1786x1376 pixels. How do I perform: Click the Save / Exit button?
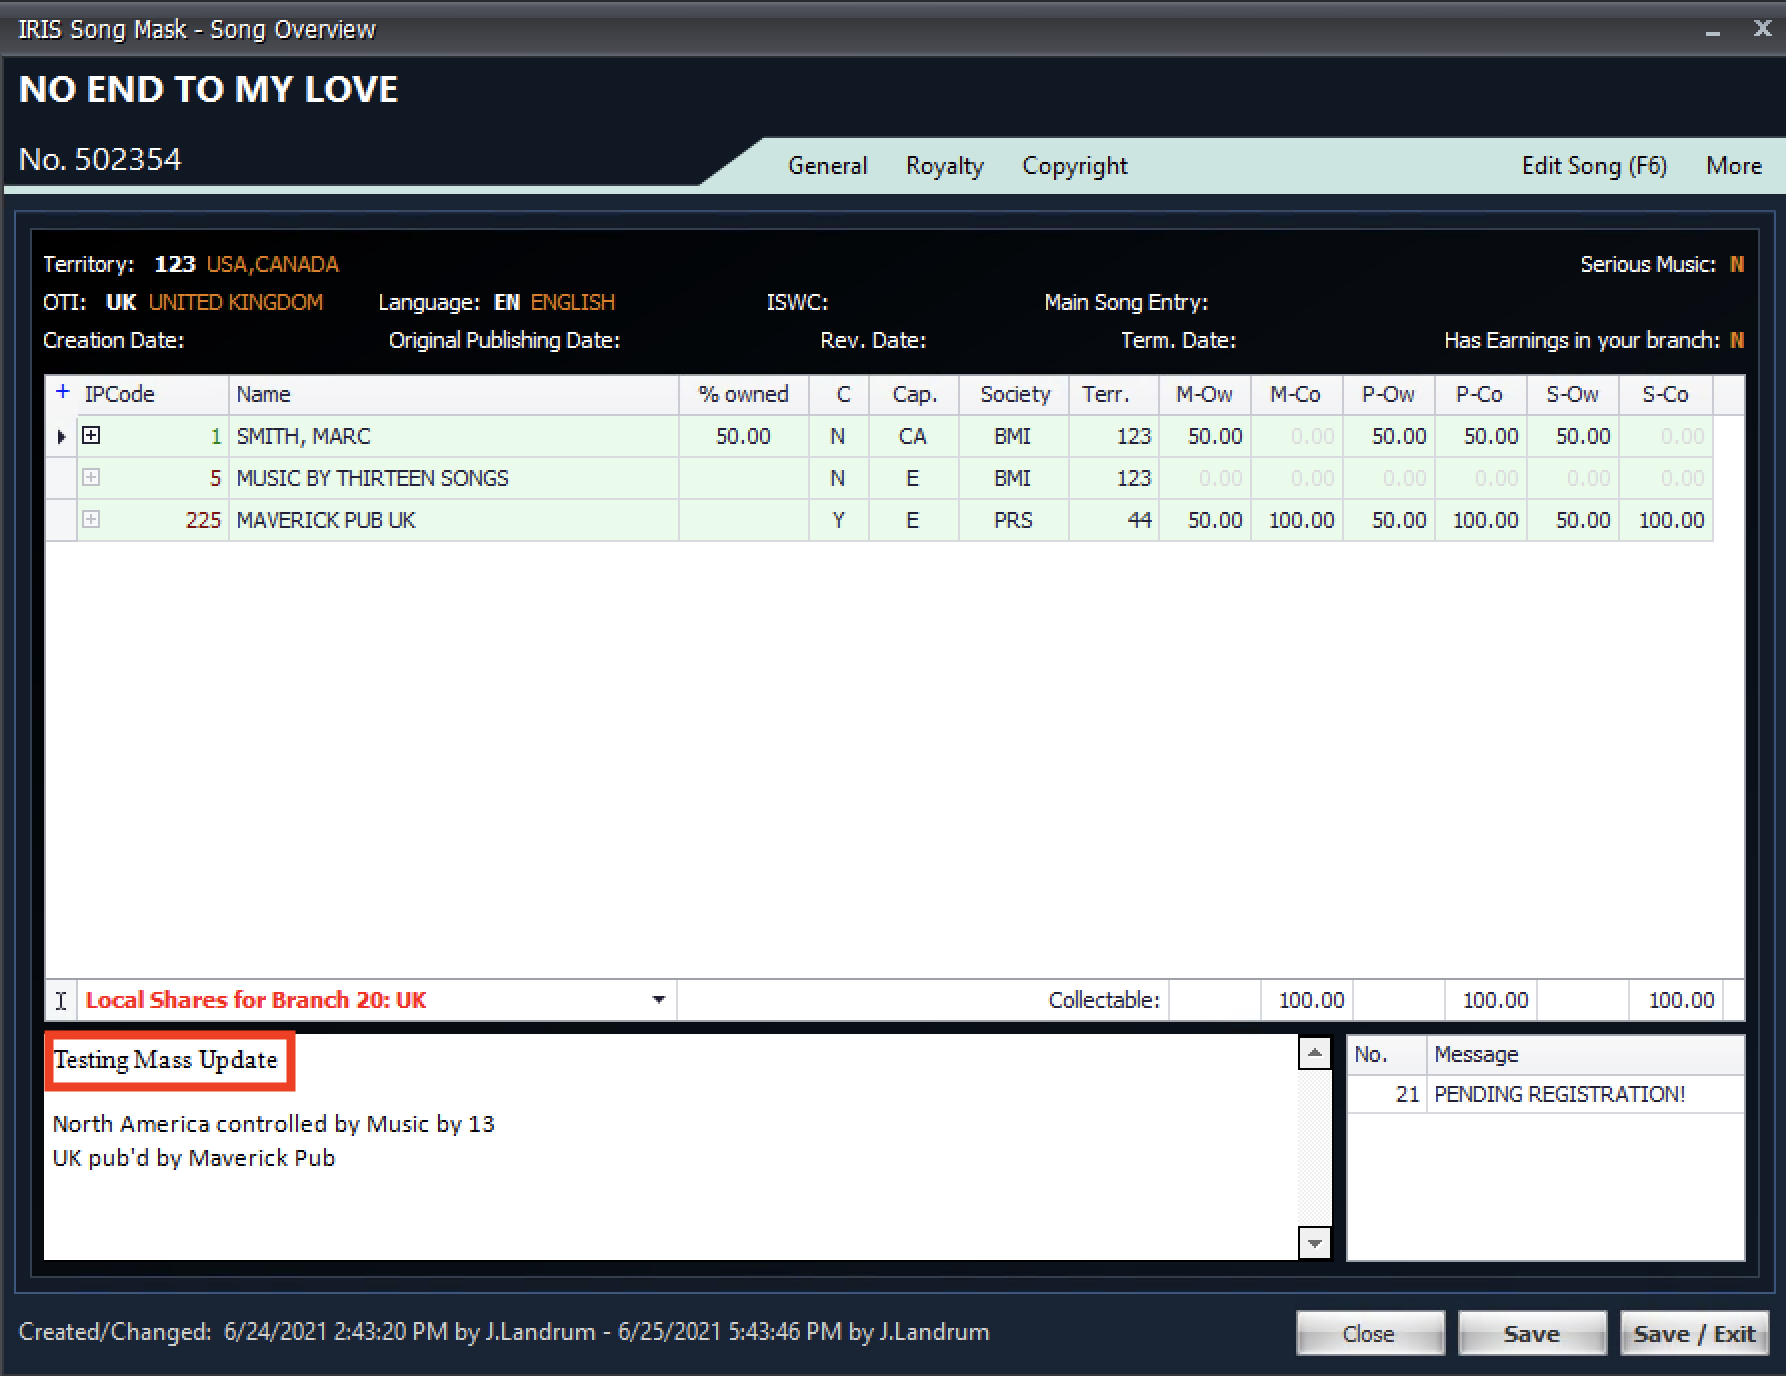pyautogui.click(x=1694, y=1334)
